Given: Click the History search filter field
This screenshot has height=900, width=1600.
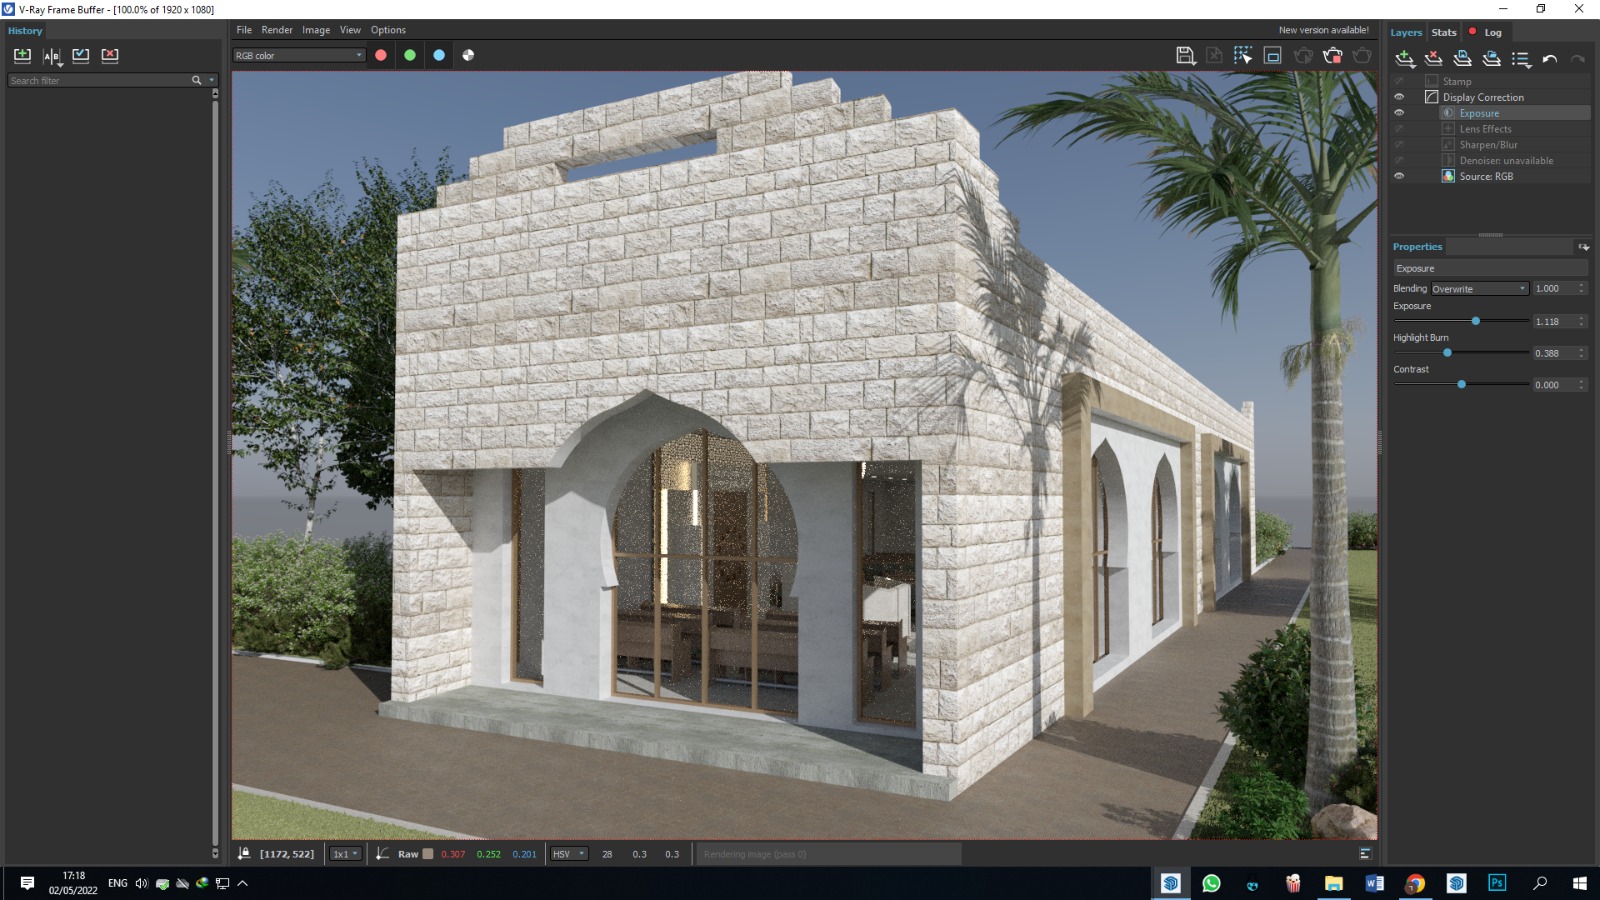Looking at the screenshot, I should click(x=99, y=80).
